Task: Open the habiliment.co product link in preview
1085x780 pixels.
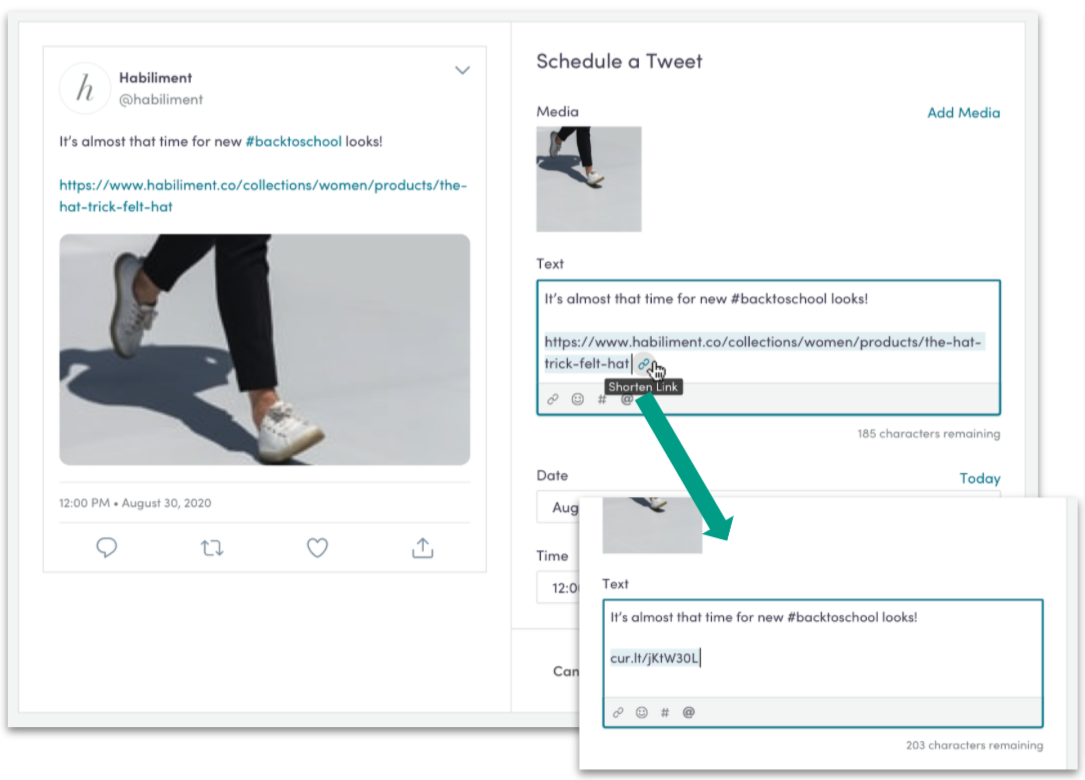Action: point(263,196)
